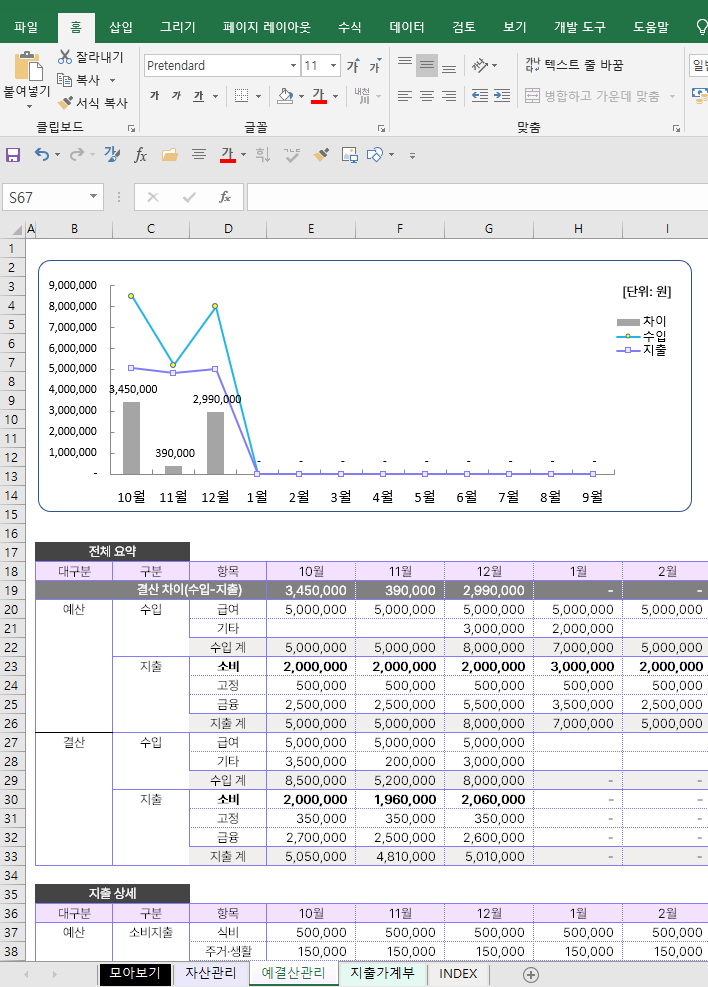Click the Paste (붙여넣기) clipboard icon
708x987 pixels.
28,66
